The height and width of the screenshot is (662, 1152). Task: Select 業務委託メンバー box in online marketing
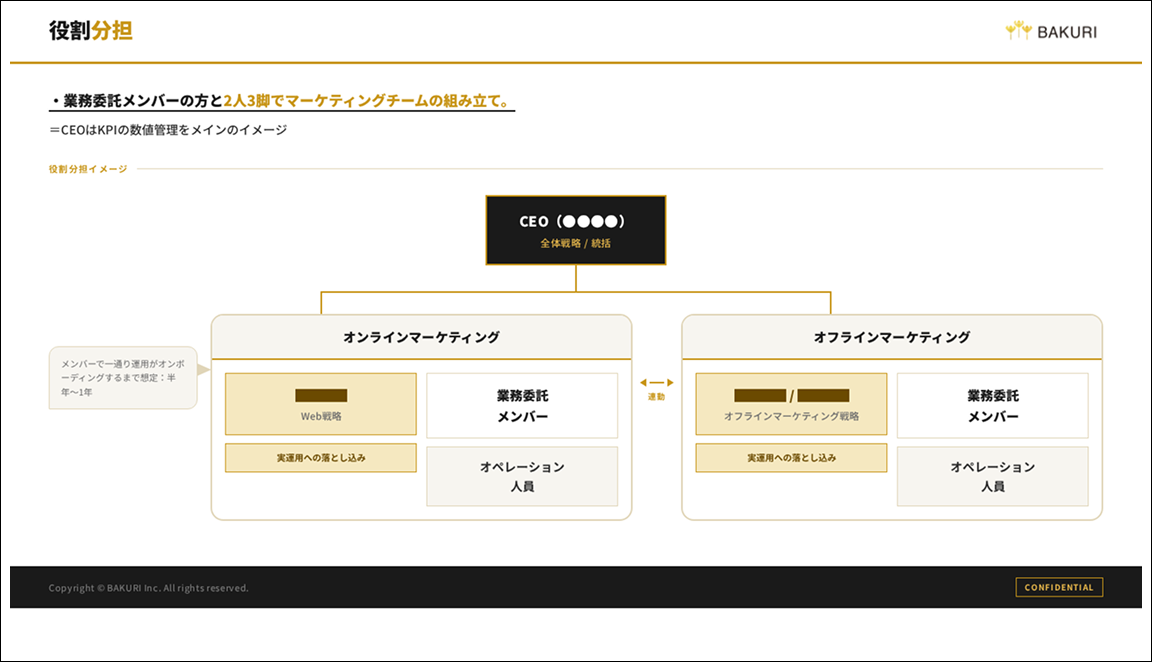coord(522,406)
